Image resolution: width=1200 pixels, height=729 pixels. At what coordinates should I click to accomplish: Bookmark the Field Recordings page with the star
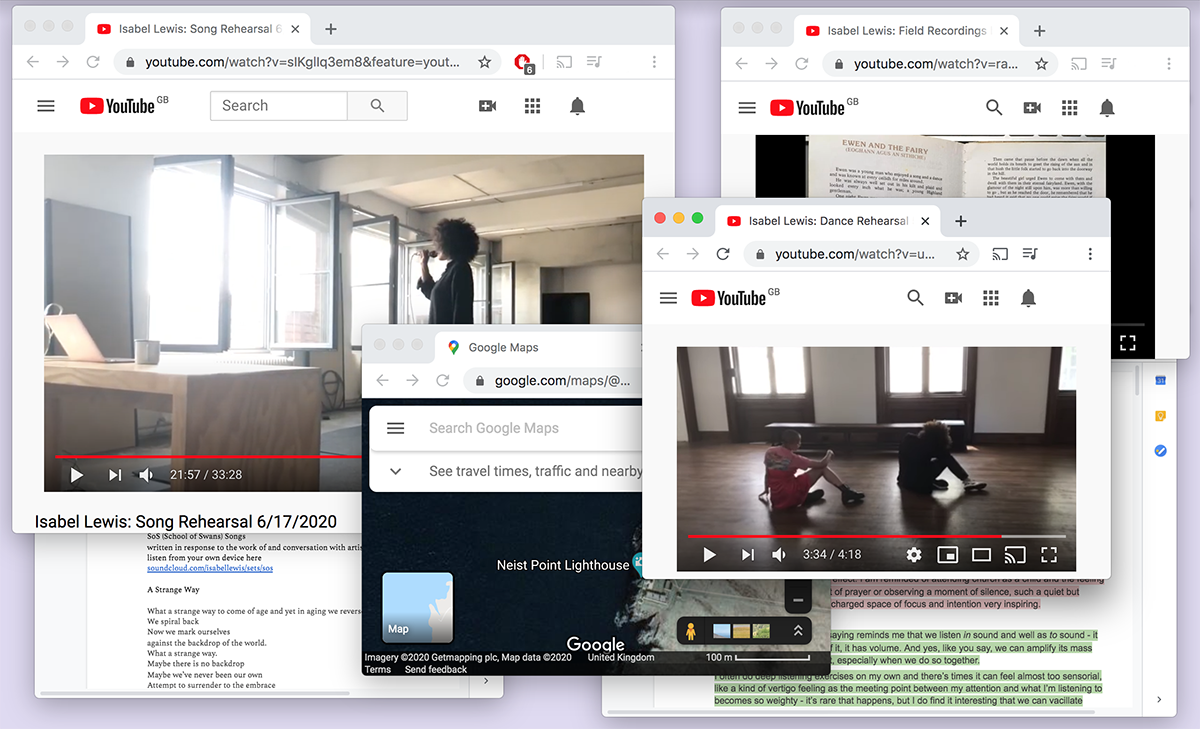click(x=1041, y=64)
